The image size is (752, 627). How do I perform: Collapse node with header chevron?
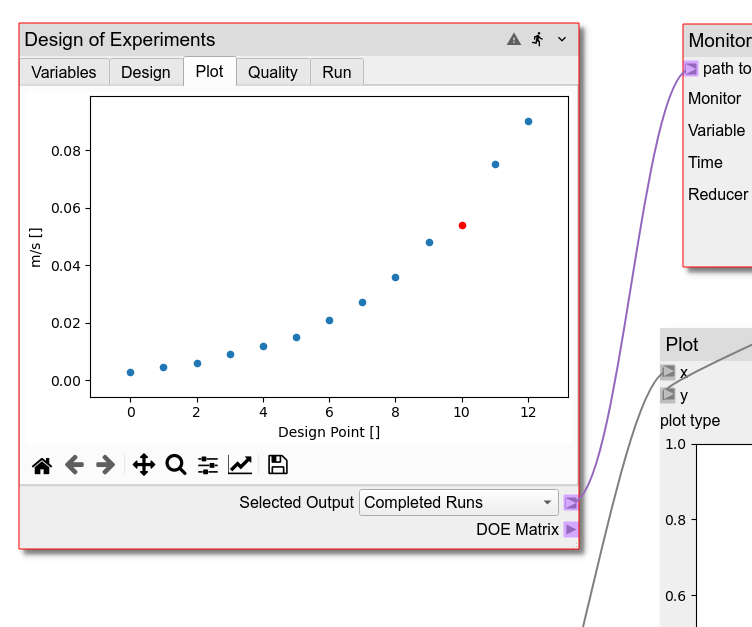[562, 39]
